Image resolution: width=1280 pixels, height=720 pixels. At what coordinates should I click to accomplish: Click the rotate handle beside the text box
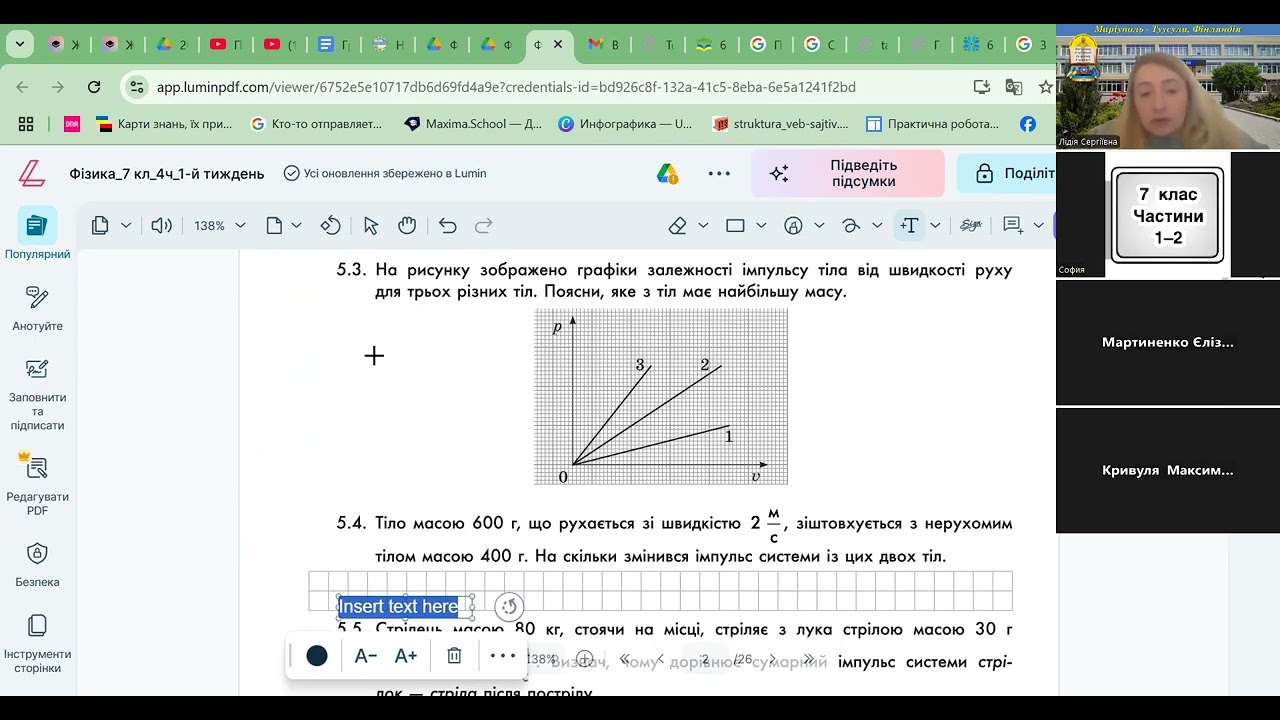(x=509, y=606)
